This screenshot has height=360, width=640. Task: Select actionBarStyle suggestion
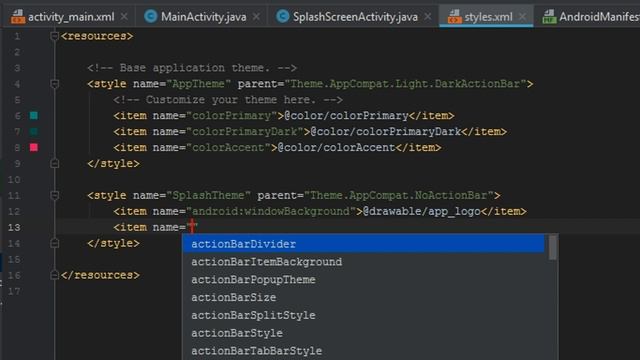pyautogui.click(x=363, y=333)
